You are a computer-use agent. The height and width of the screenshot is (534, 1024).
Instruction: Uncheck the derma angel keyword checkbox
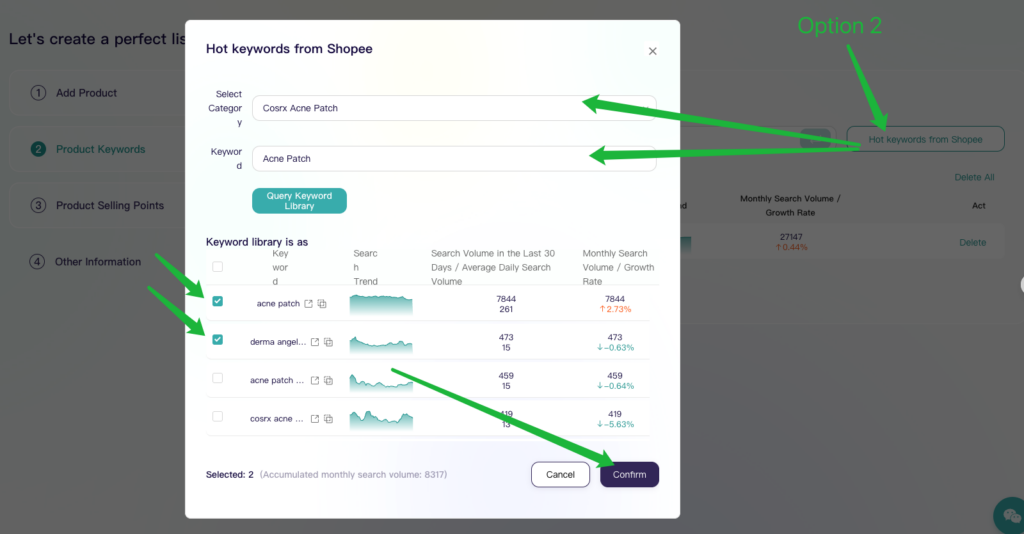coord(217,340)
